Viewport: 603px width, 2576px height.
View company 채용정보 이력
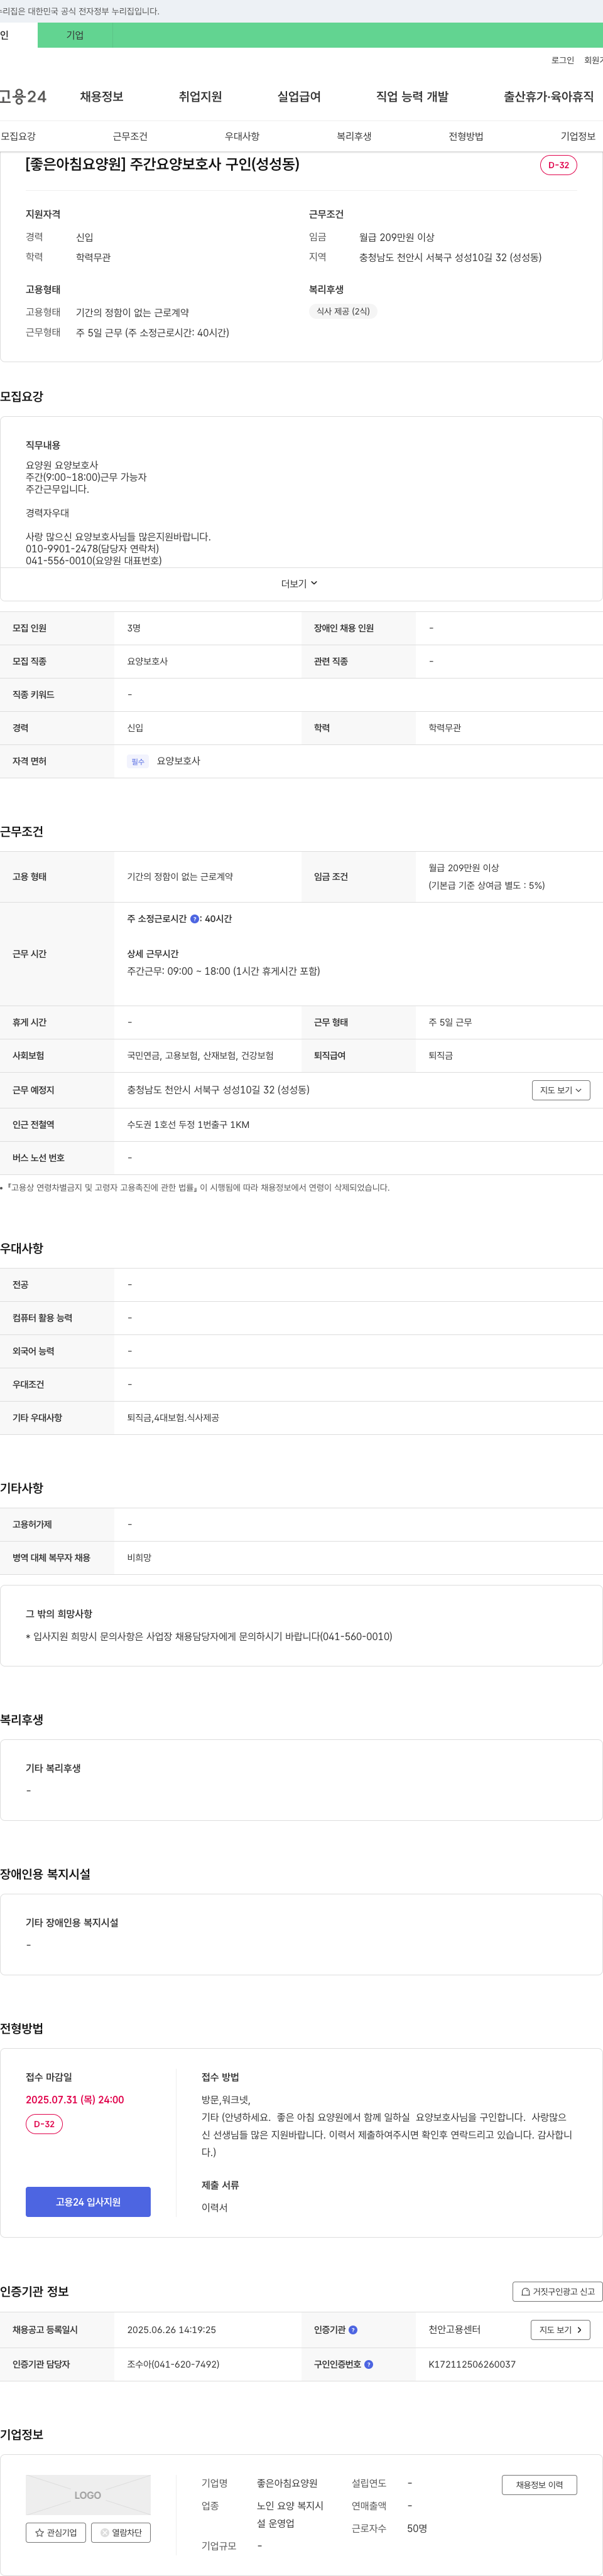539,2485
